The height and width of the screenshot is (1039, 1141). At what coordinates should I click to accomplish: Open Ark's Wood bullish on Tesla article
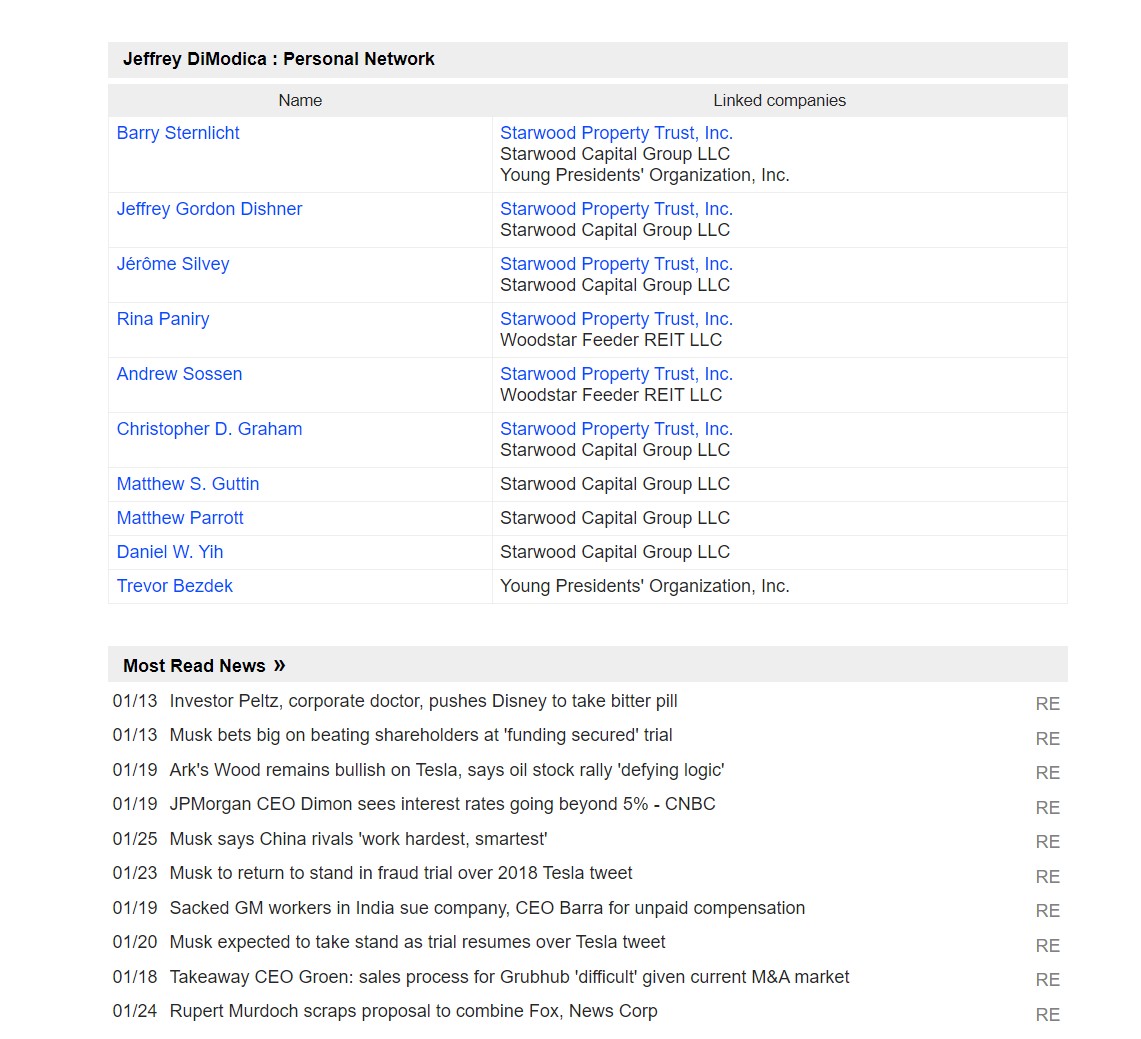coord(447,771)
